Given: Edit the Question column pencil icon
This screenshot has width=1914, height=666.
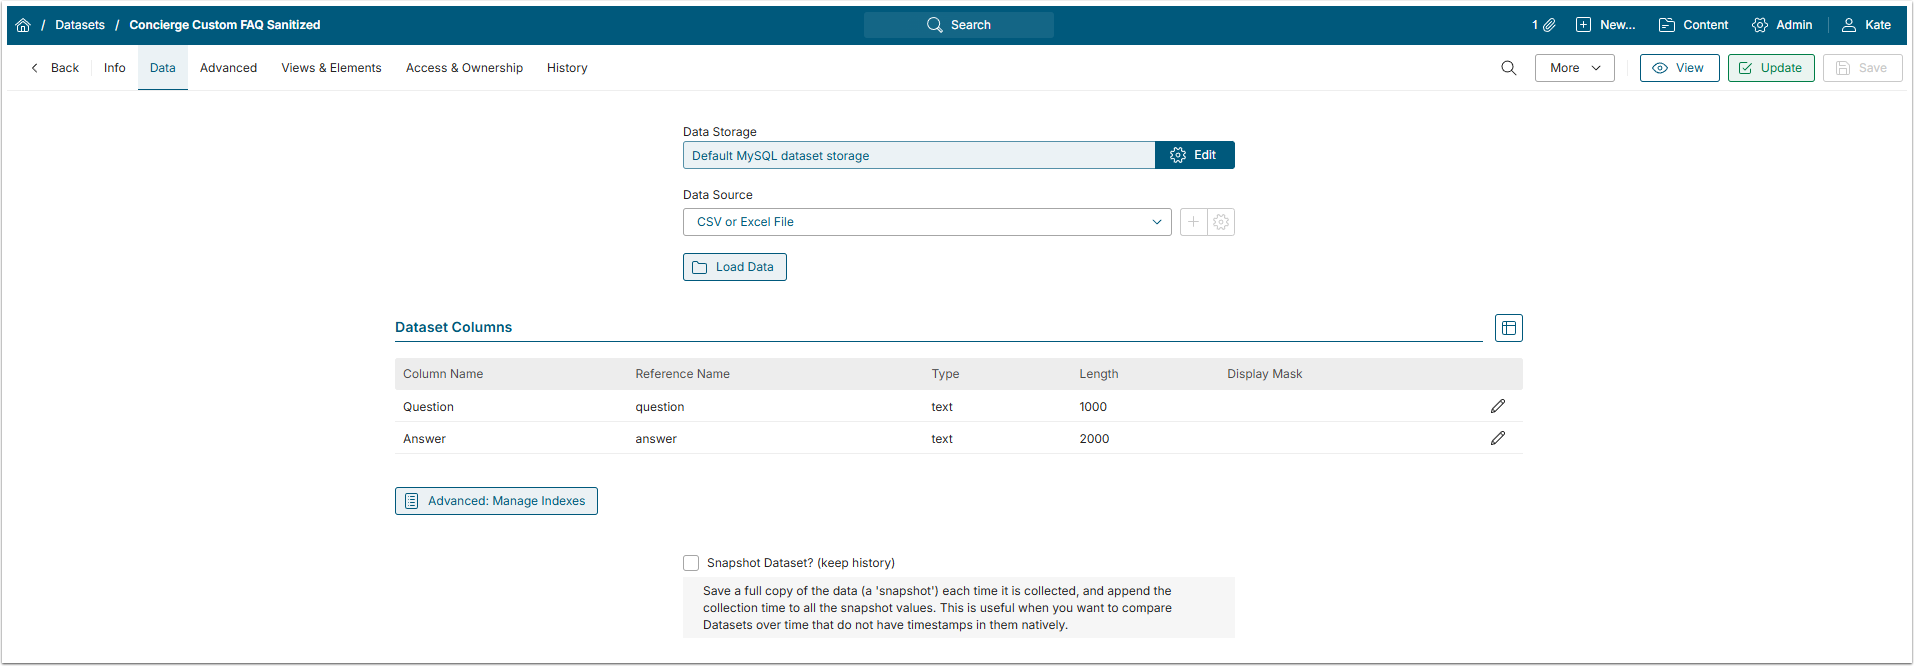Looking at the screenshot, I should tap(1497, 406).
